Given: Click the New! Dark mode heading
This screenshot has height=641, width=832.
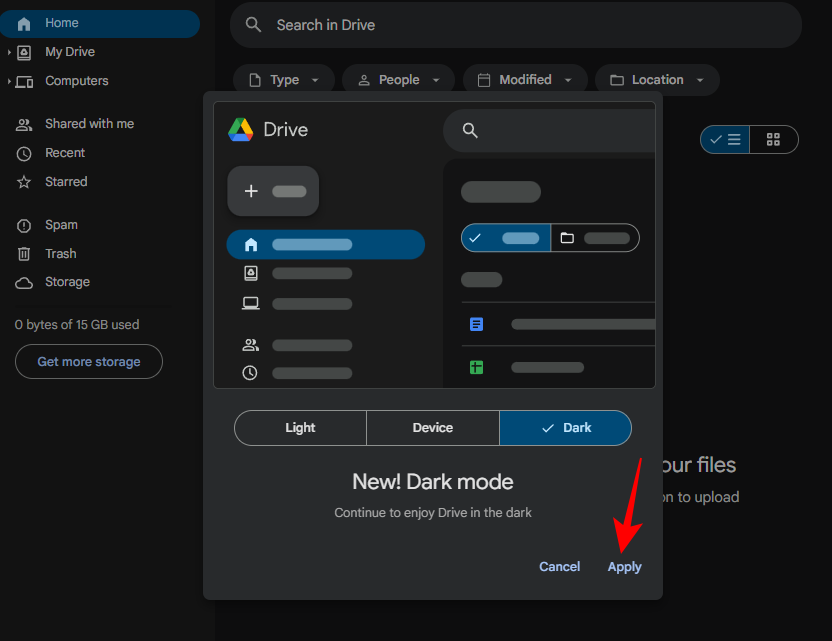Looking at the screenshot, I should [x=433, y=482].
